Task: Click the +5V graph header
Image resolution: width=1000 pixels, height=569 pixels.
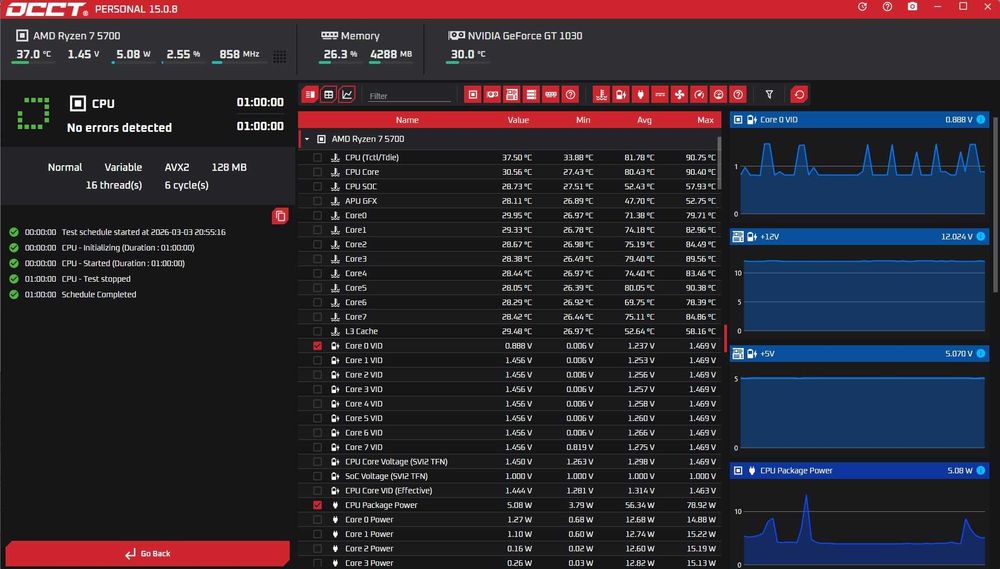Action: (859, 353)
